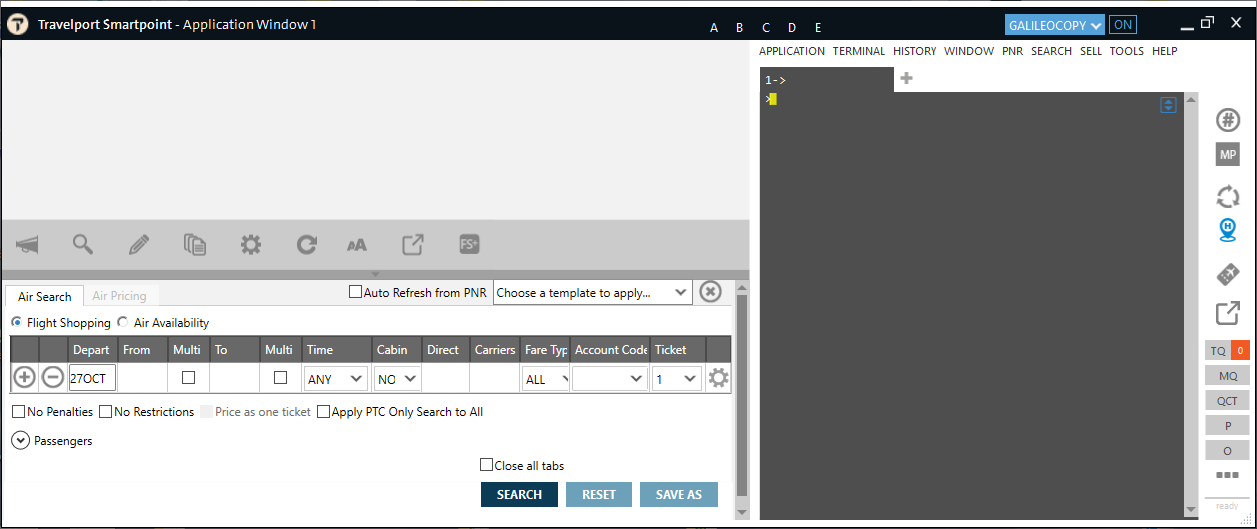
Task: Open the Choose a template dropdown
Action: click(592, 292)
